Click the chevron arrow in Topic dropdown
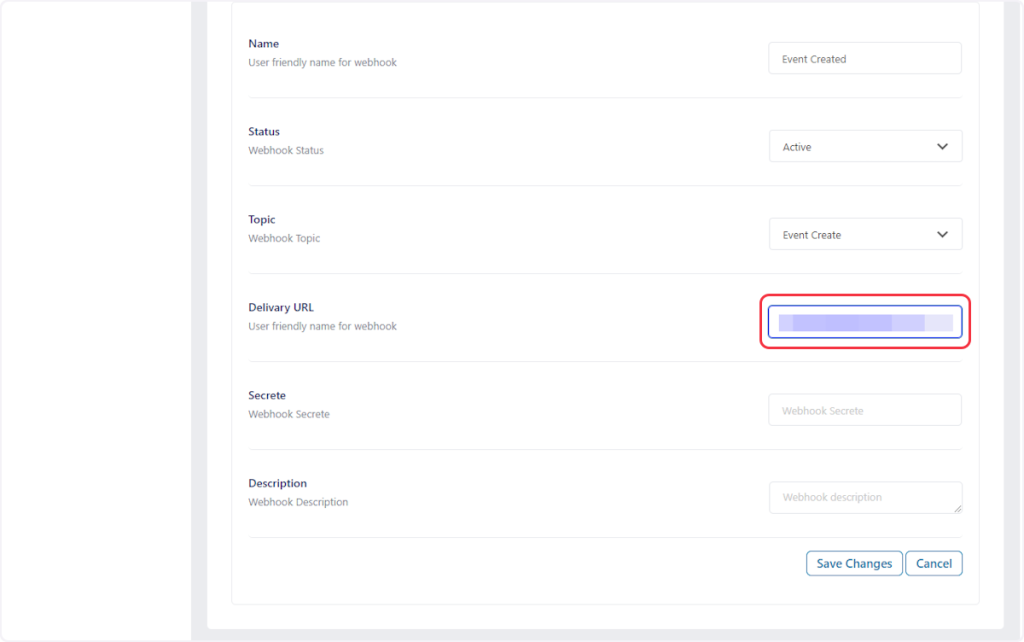The width and height of the screenshot is (1024, 642). 942,235
